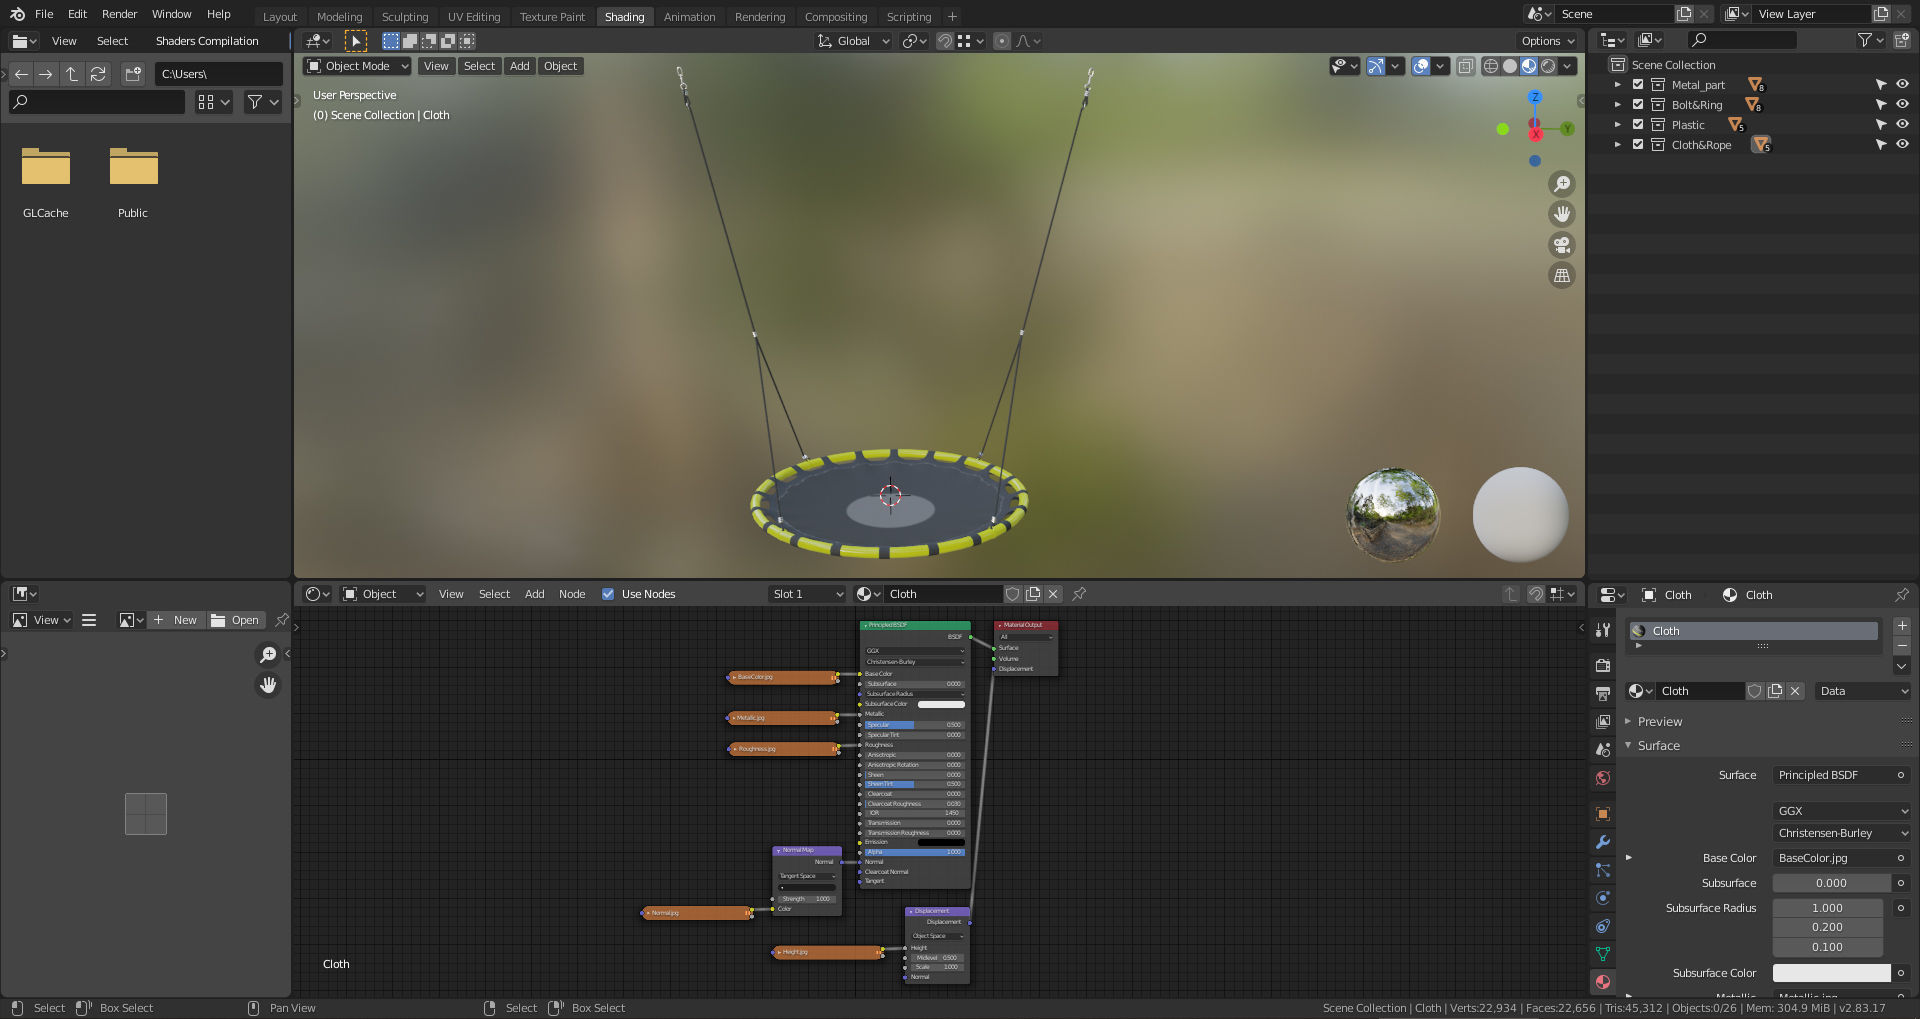
Task: Switch to the Texture Paint workspace tab
Action: (x=552, y=17)
